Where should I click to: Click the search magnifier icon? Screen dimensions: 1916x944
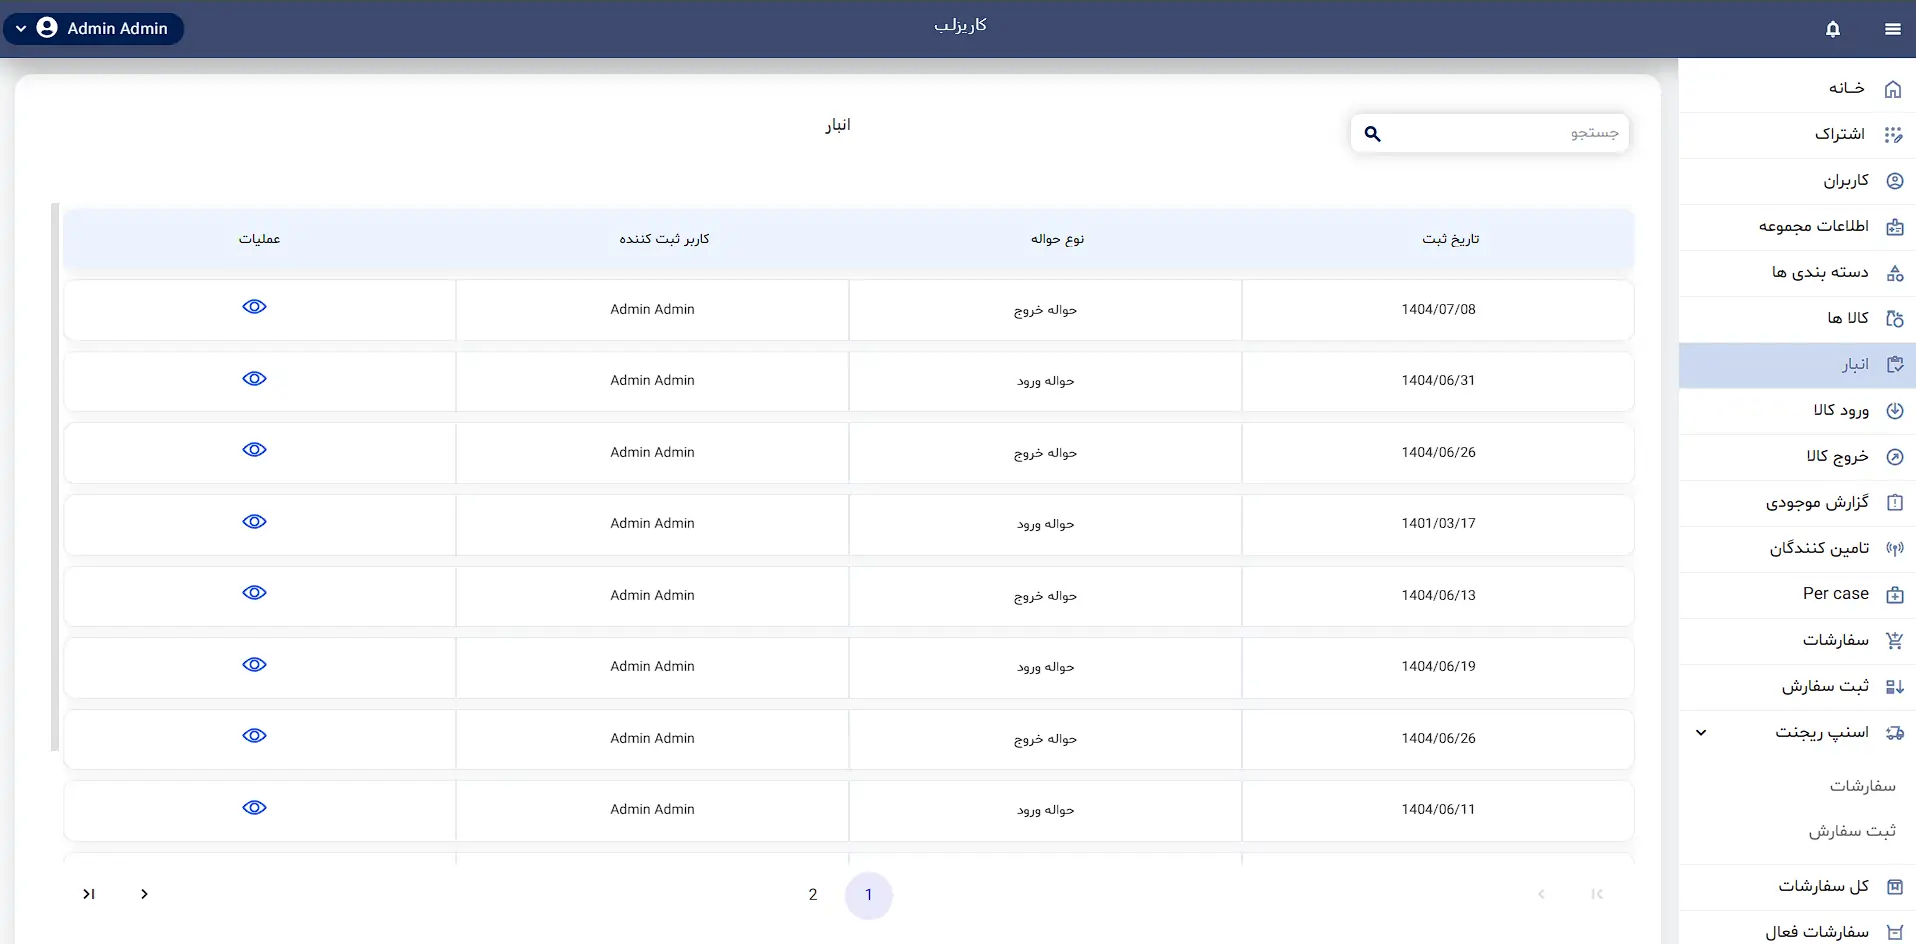(1372, 133)
